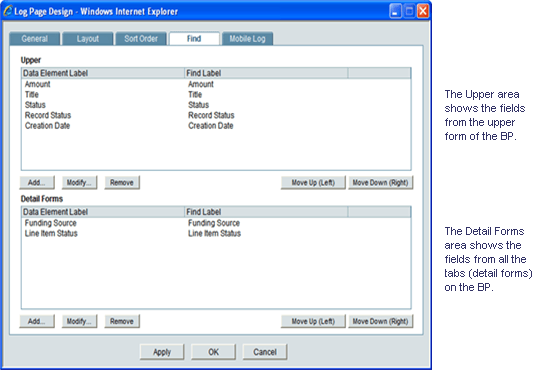Viewport: 539px width, 370px height.
Task: Click Creation Date in Find Label column
Action: (x=211, y=126)
